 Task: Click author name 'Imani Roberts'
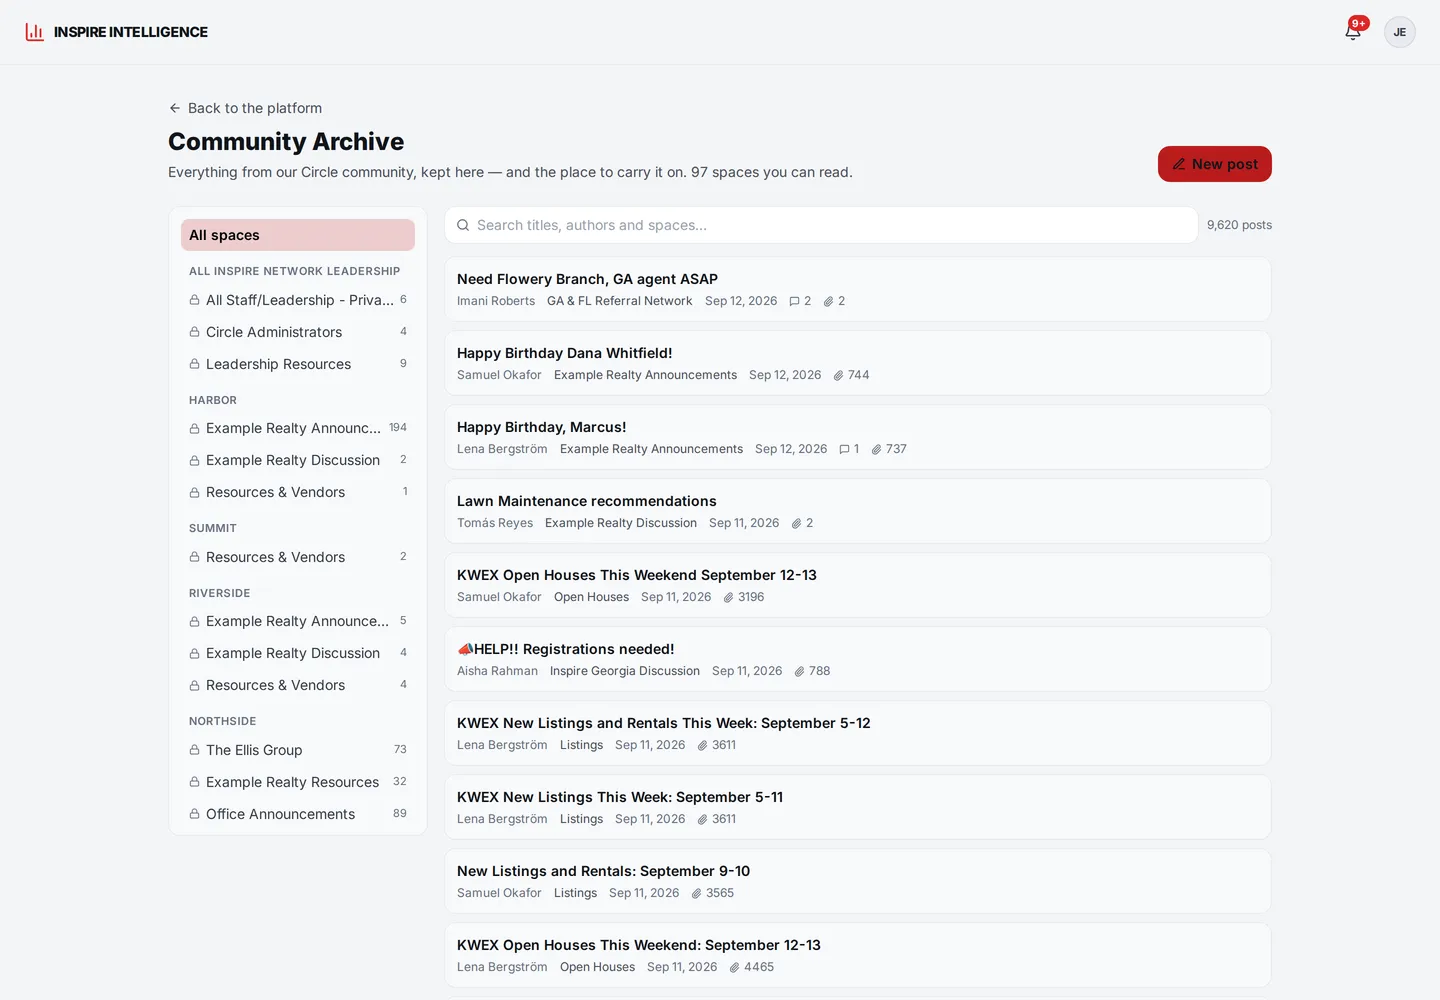pos(496,301)
